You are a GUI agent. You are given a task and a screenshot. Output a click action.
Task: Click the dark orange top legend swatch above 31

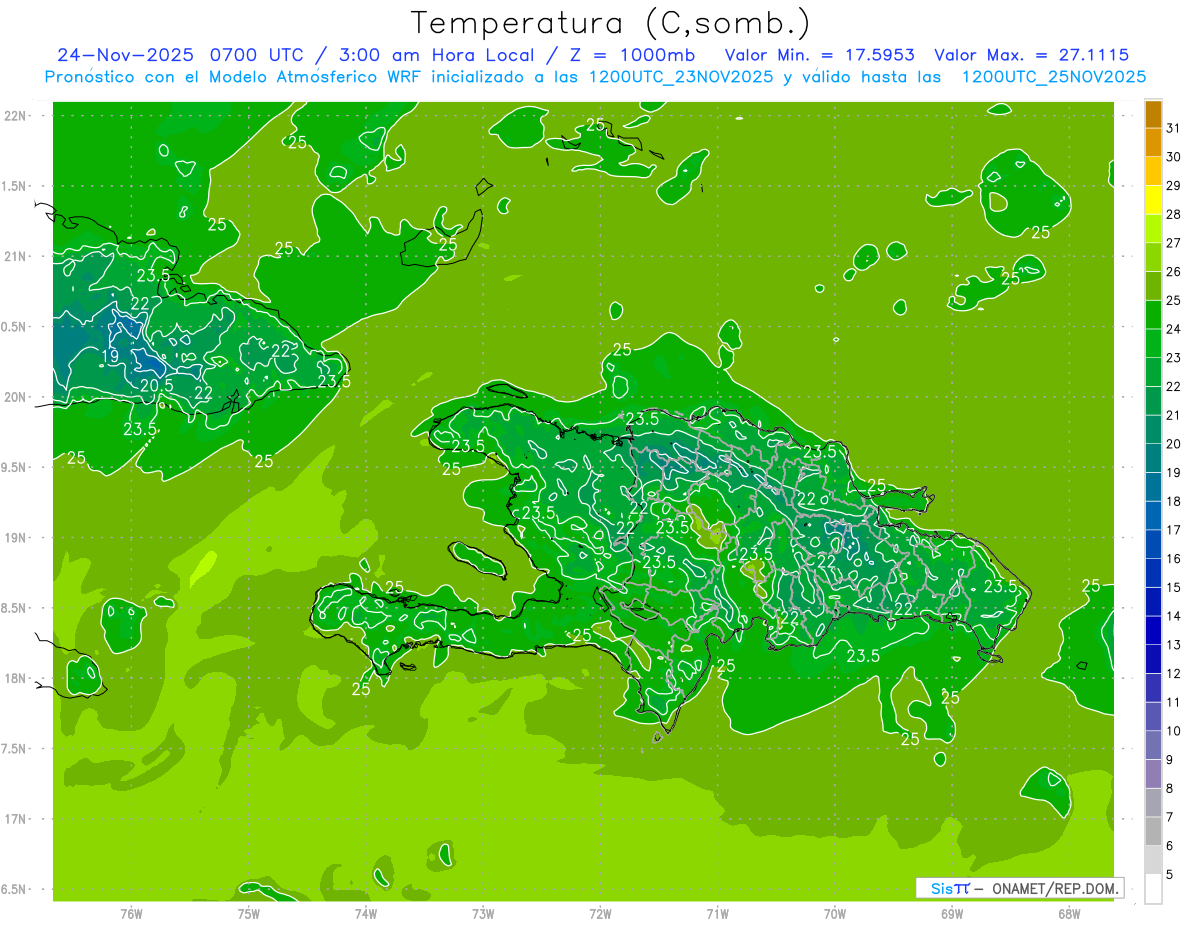pyautogui.click(x=1153, y=114)
